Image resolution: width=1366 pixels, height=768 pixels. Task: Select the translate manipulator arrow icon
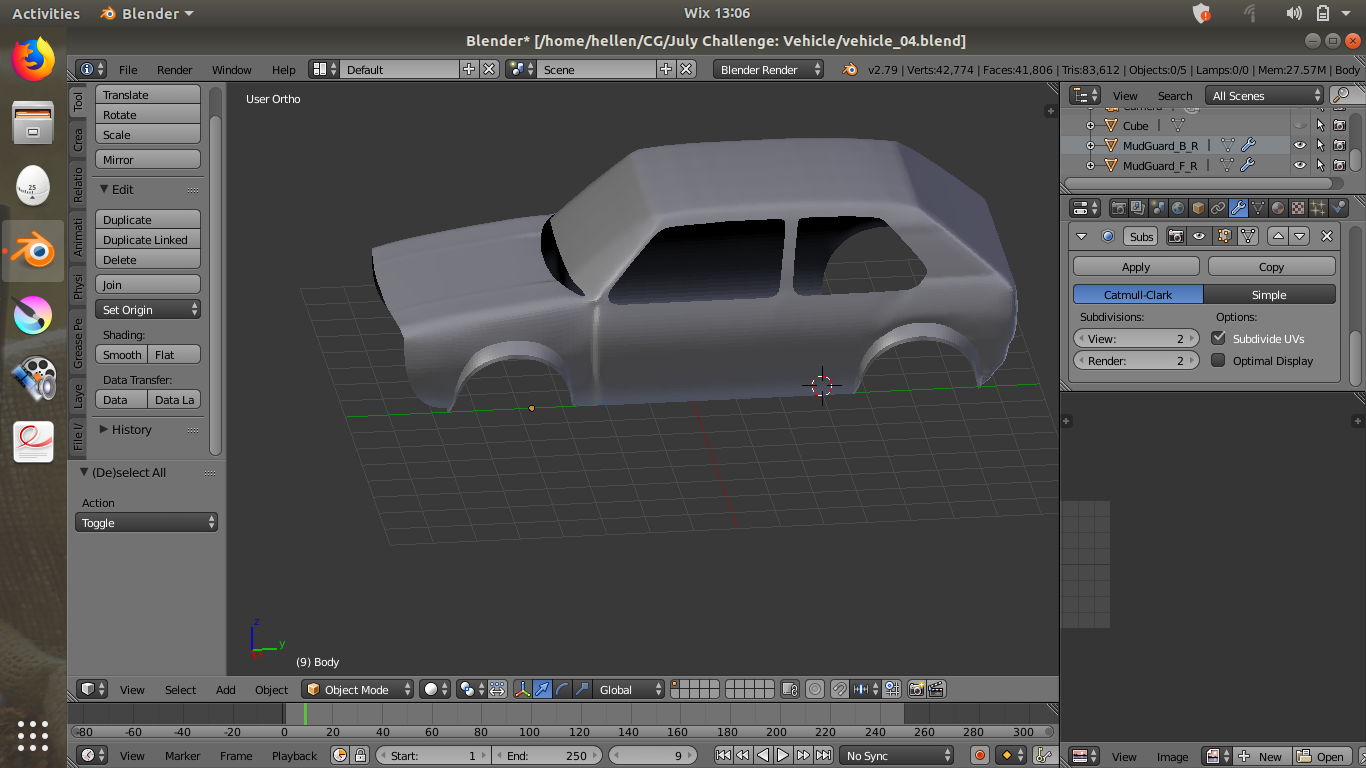click(542, 689)
